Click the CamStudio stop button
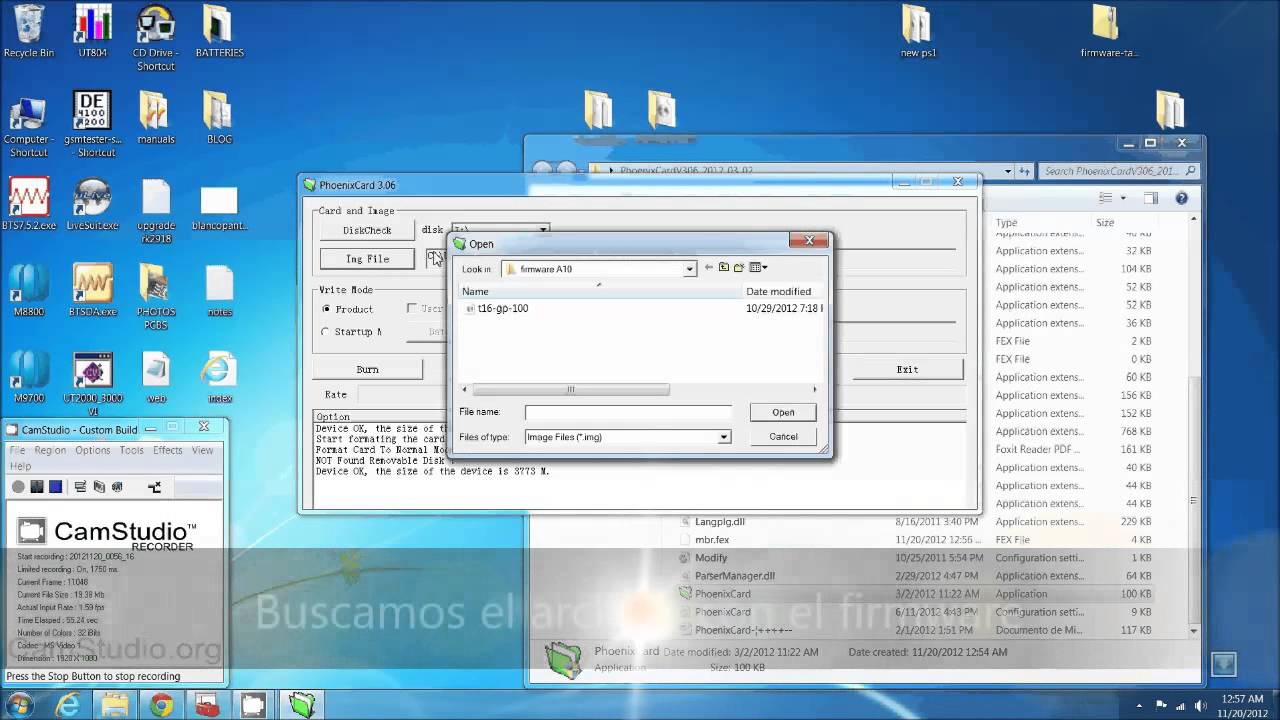The height and width of the screenshot is (720, 1280). pyautogui.click(x=55, y=487)
